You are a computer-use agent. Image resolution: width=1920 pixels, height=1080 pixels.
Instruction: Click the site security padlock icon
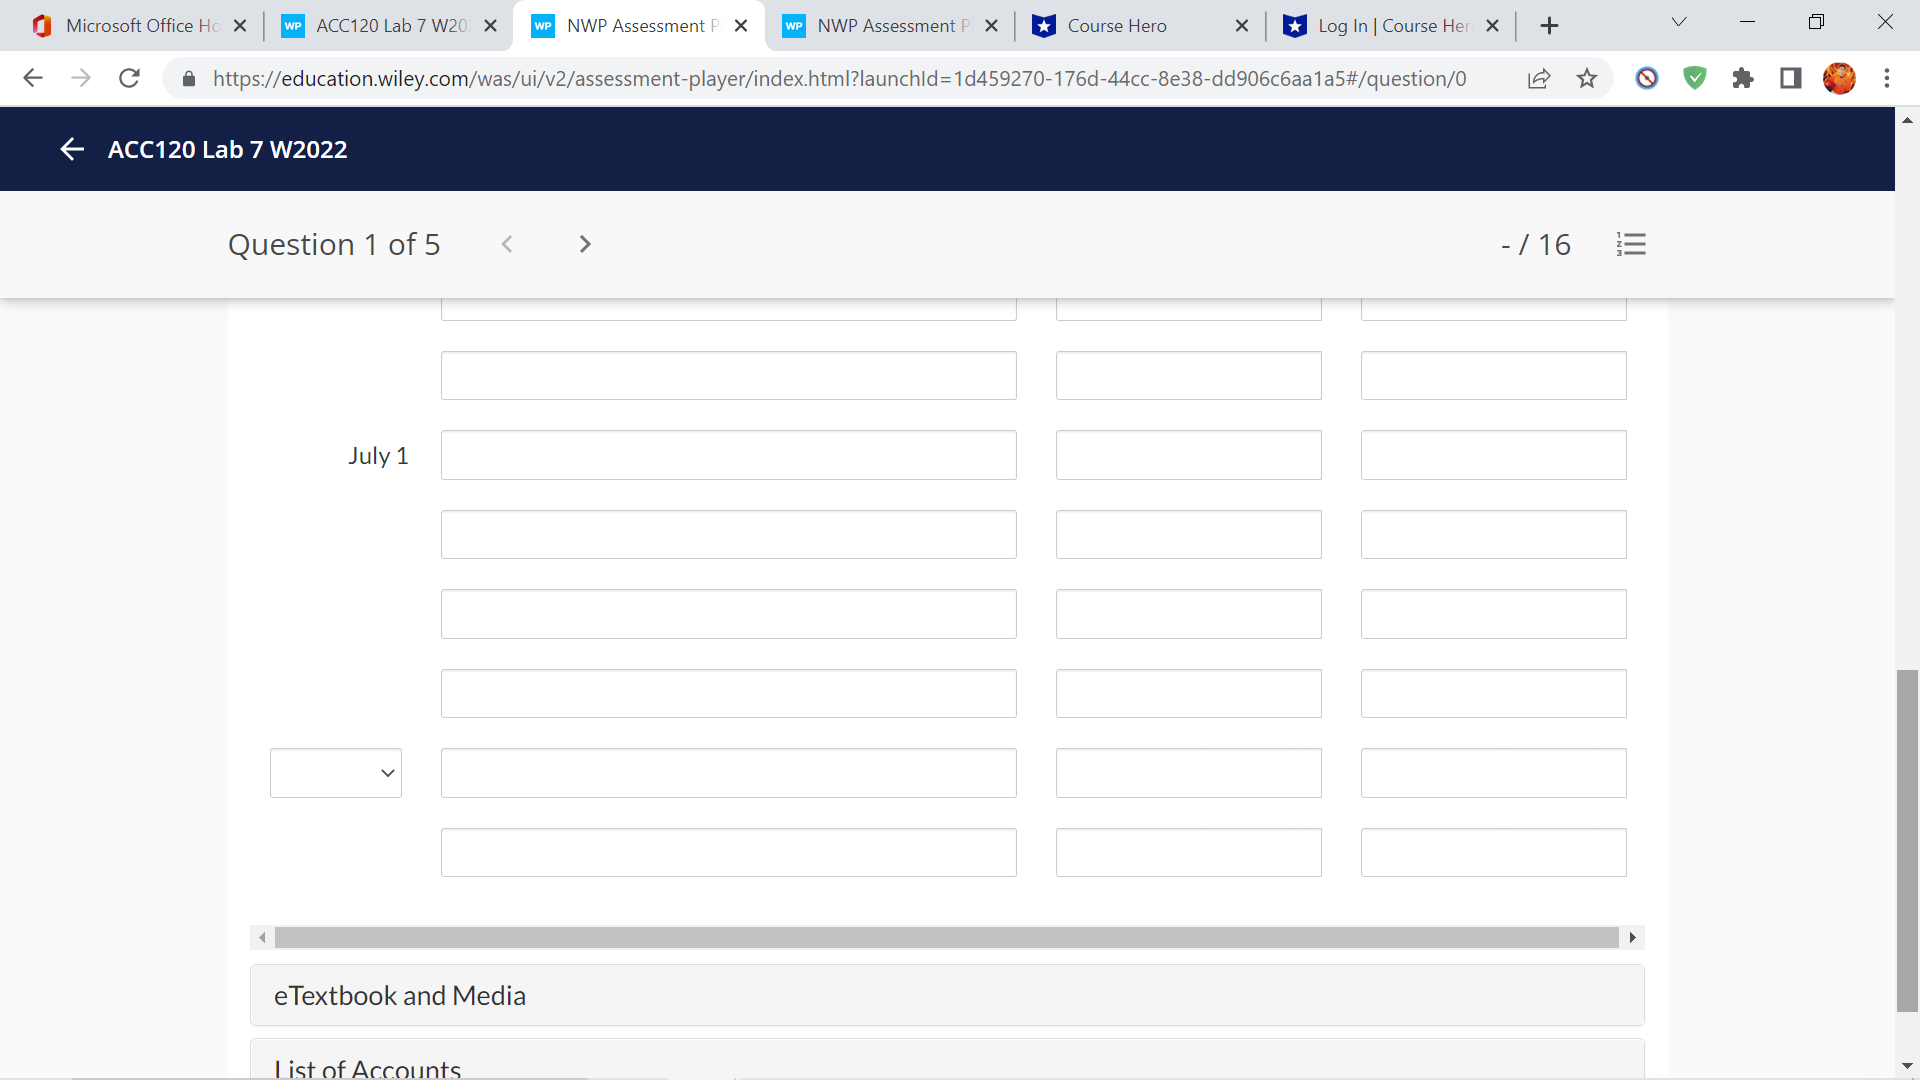point(188,78)
